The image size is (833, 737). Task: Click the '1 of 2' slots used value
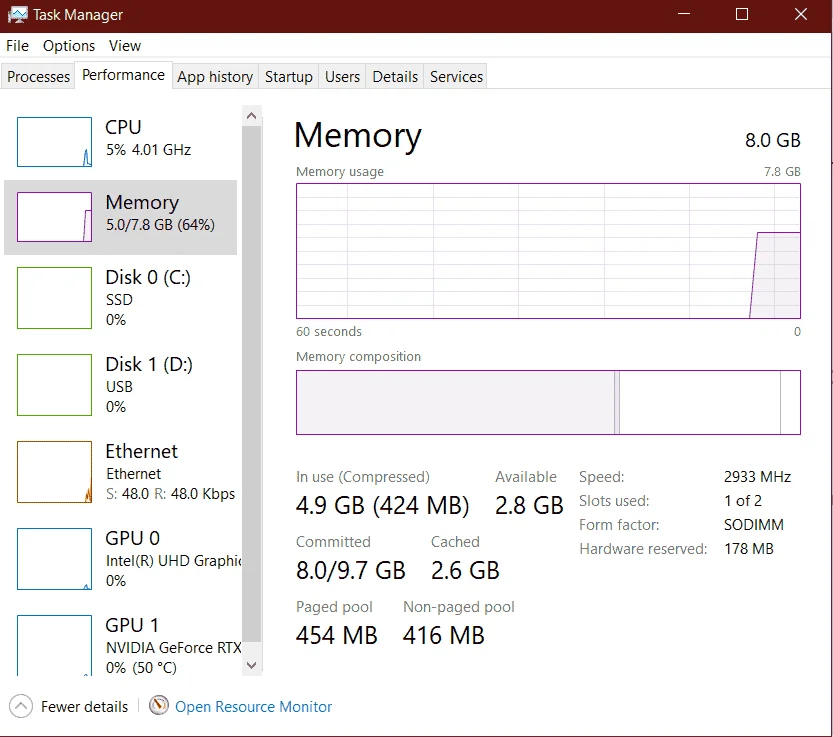pyautogui.click(x=743, y=501)
